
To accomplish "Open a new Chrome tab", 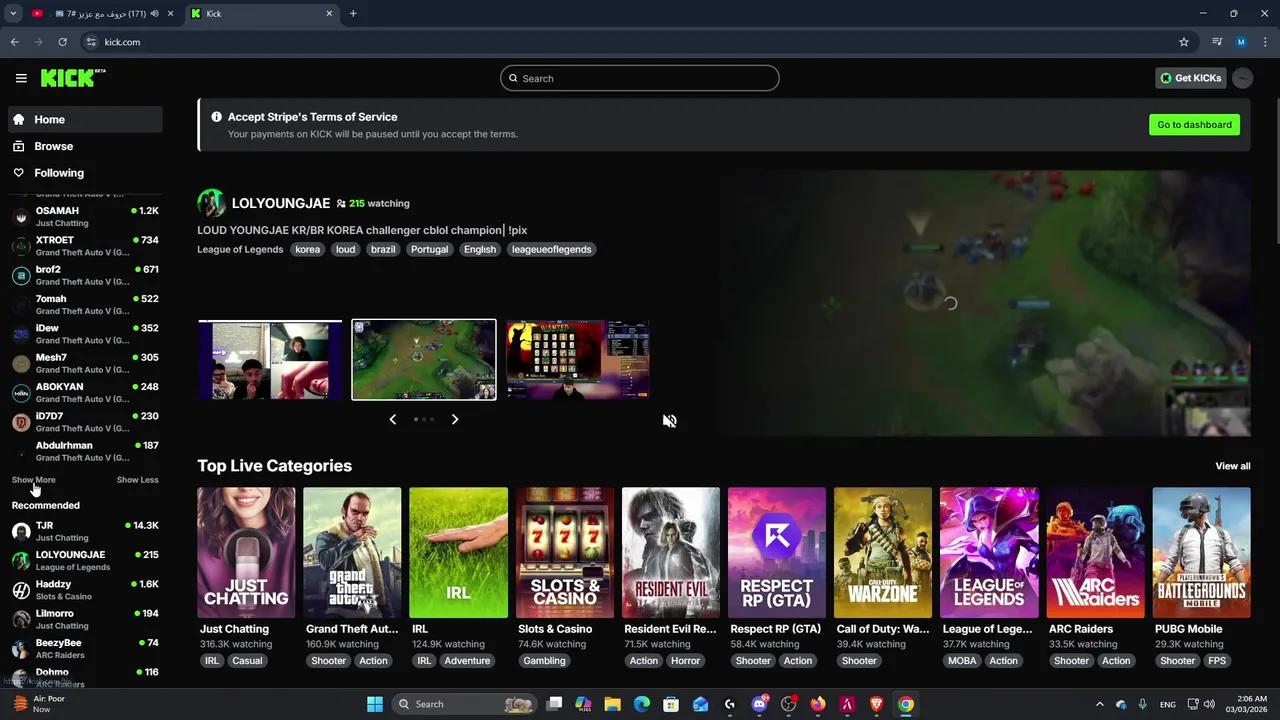I will tap(353, 14).
